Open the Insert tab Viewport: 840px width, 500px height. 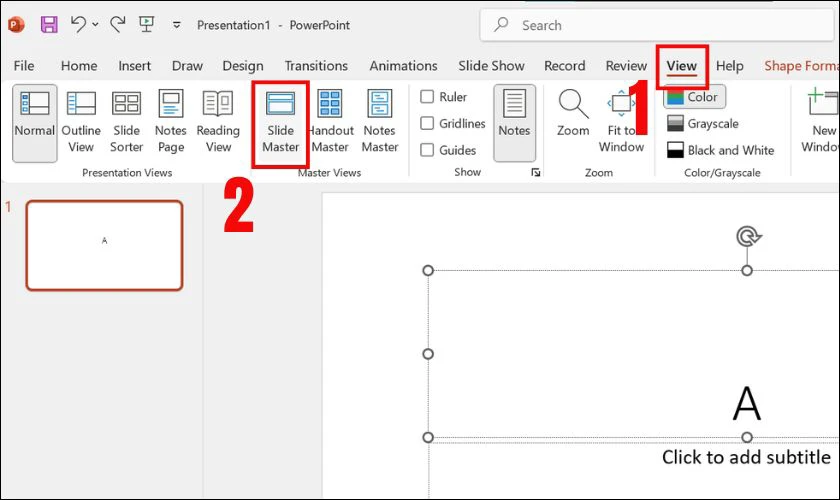[134, 65]
